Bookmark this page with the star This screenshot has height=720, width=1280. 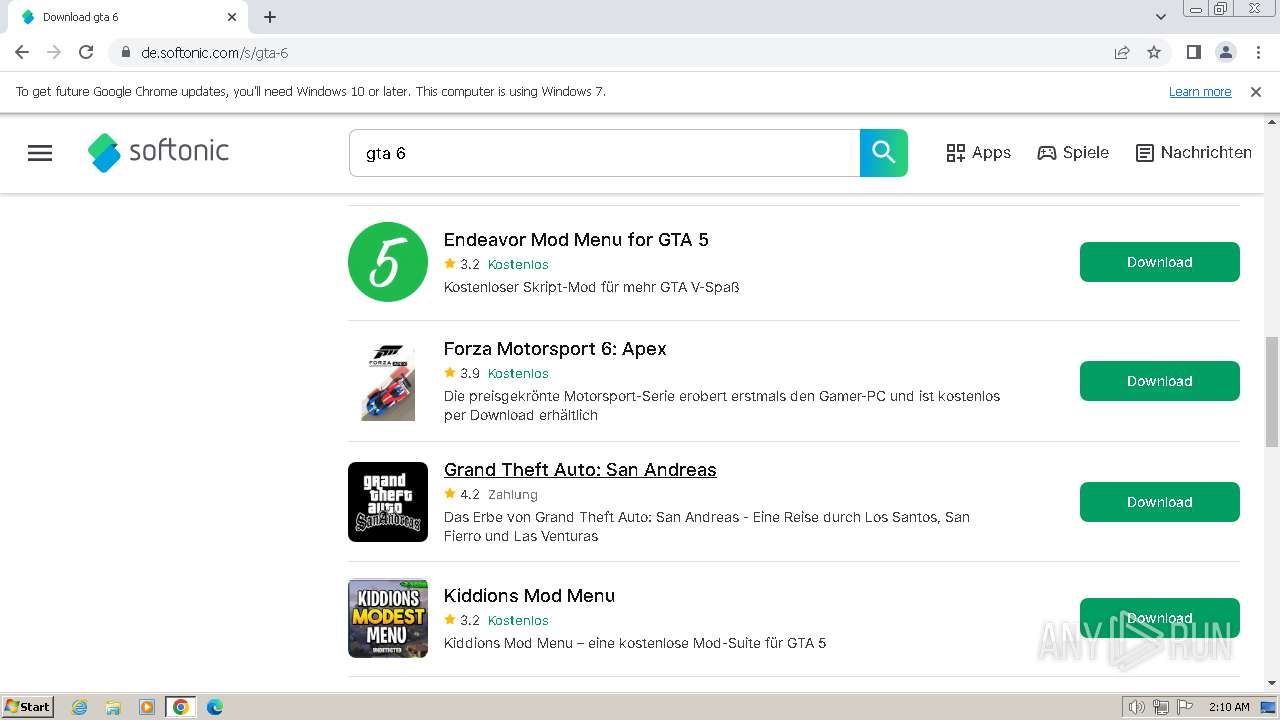click(1154, 52)
